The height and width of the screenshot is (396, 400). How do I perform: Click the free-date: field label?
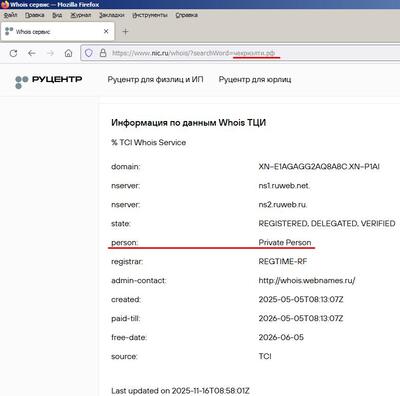pyautogui.click(x=129, y=337)
